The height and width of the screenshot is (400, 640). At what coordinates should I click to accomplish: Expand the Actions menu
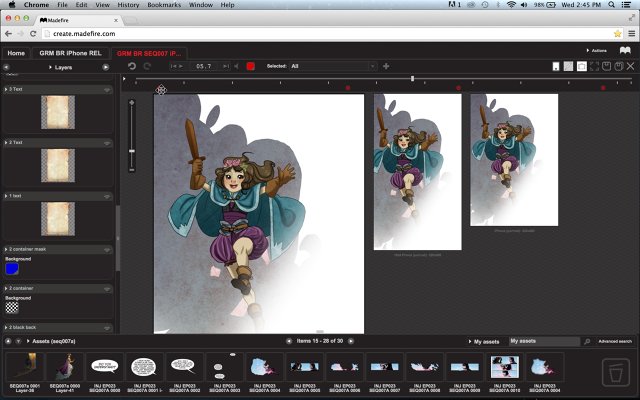tap(596, 51)
